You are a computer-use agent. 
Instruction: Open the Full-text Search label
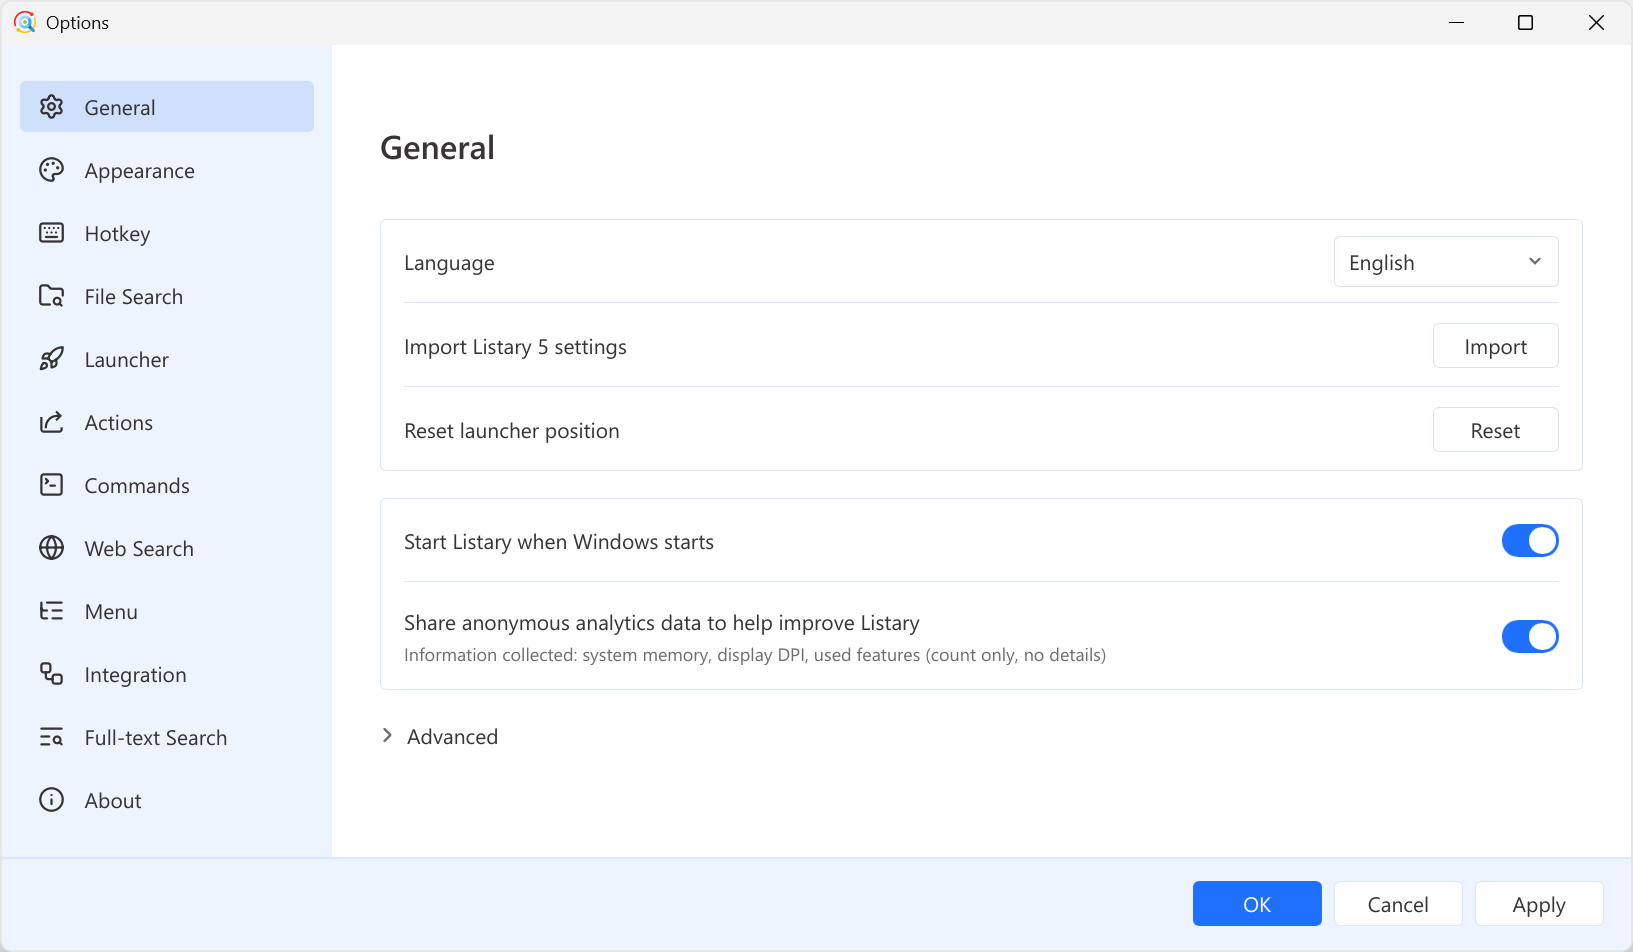coord(156,737)
